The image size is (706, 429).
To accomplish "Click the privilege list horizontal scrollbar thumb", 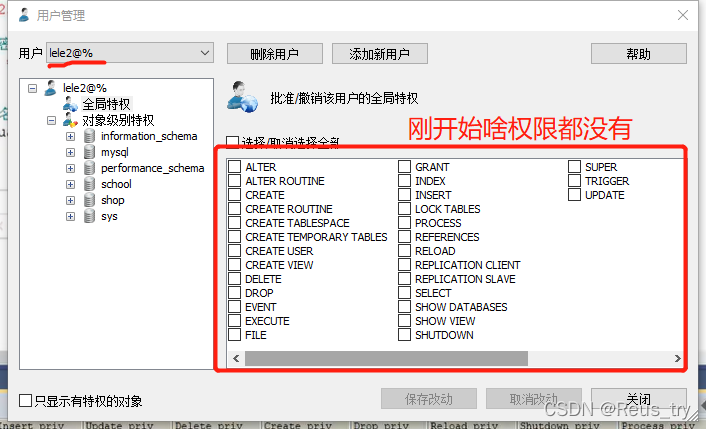I will coord(386,358).
